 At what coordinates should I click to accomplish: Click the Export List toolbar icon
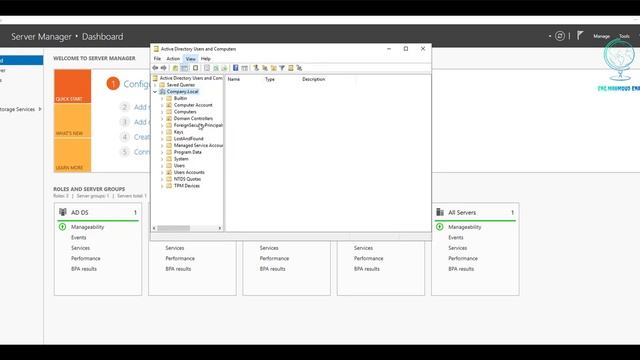point(224,68)
